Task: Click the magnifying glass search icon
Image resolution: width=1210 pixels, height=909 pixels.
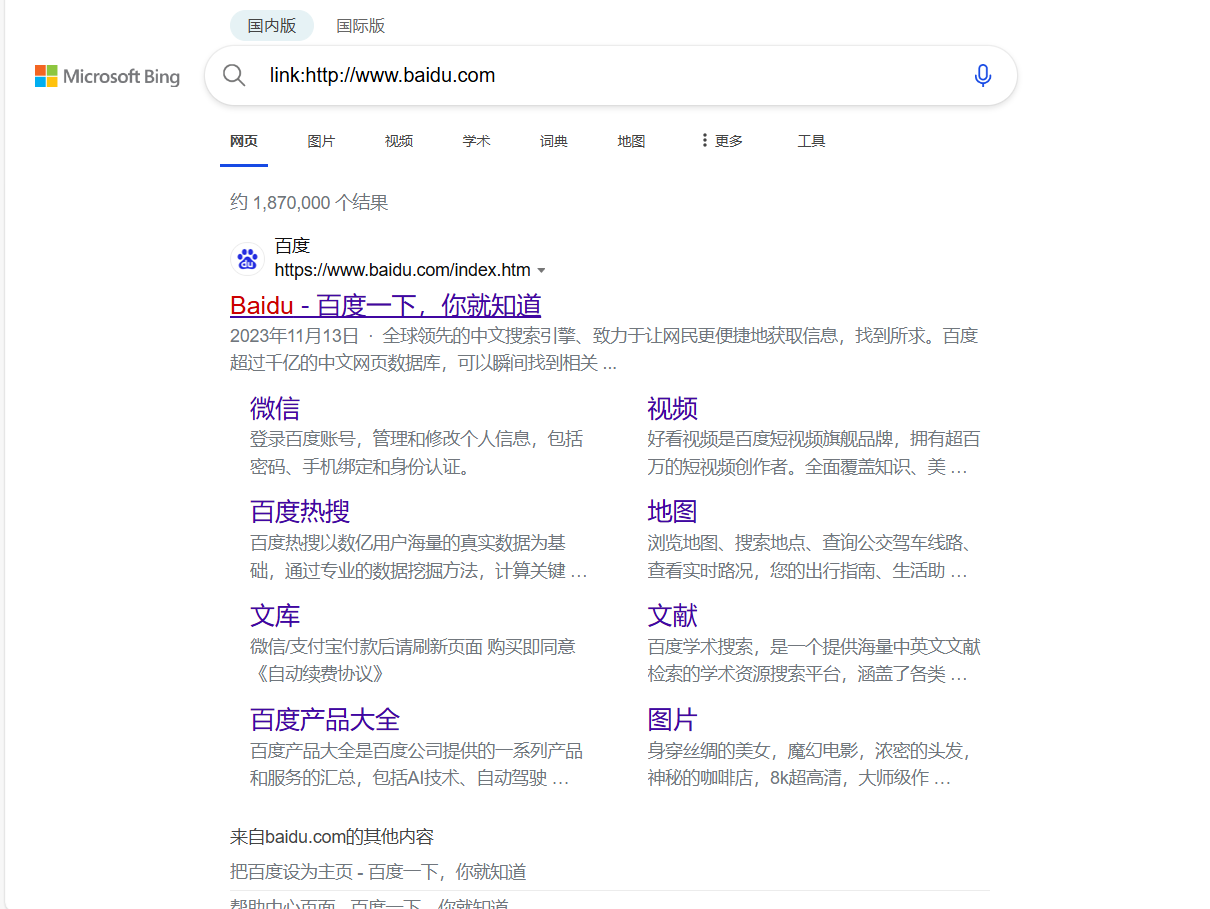Action: (x=234, y=75)
